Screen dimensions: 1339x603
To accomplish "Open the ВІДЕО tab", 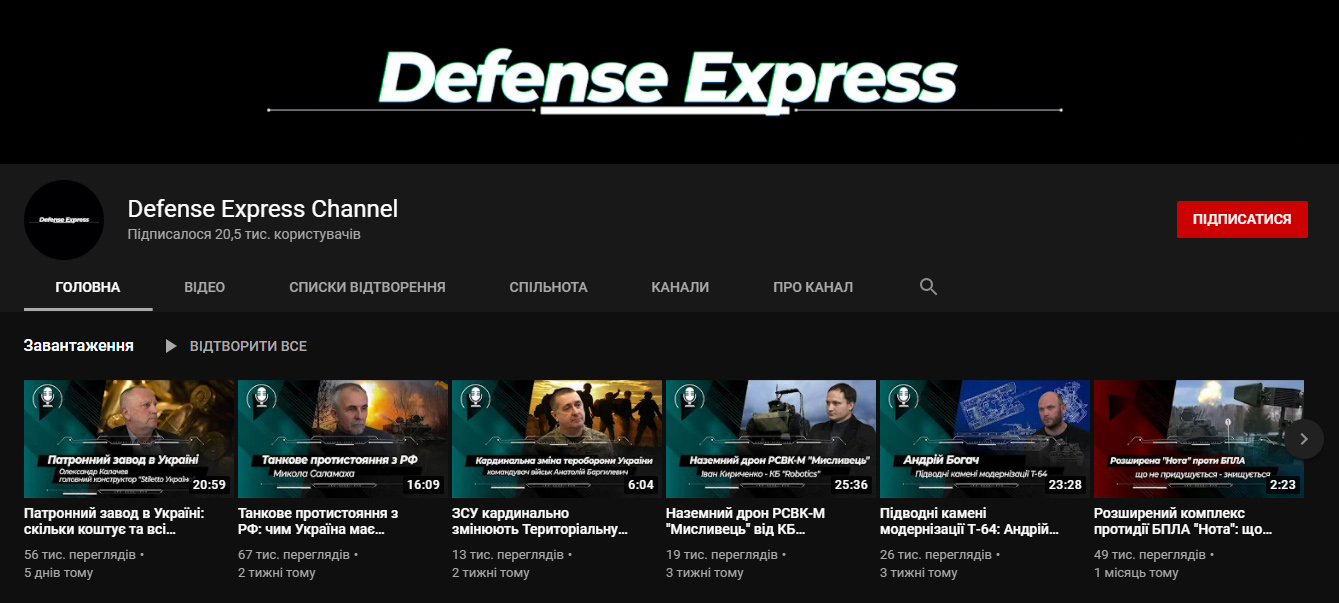I will [x=205, y=287].
